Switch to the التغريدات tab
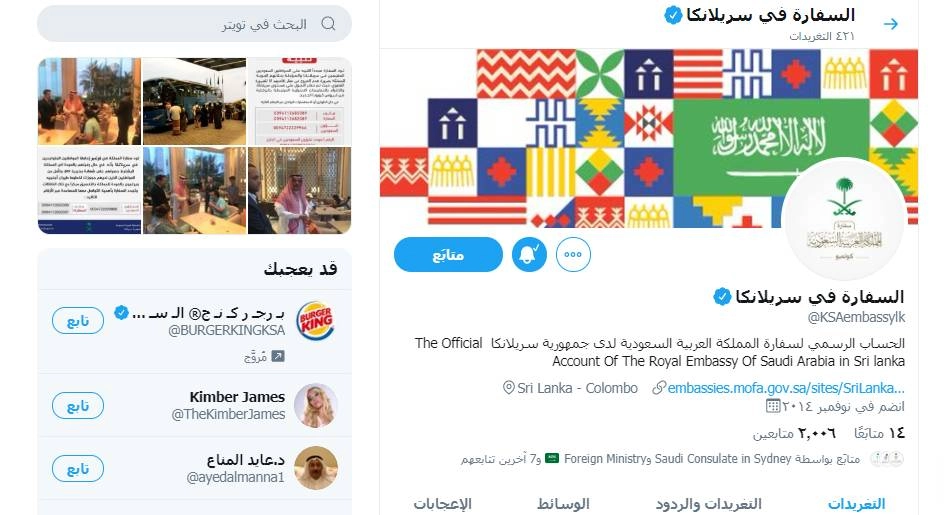Viewport: 944px width, 515px height. pos(857,504)
